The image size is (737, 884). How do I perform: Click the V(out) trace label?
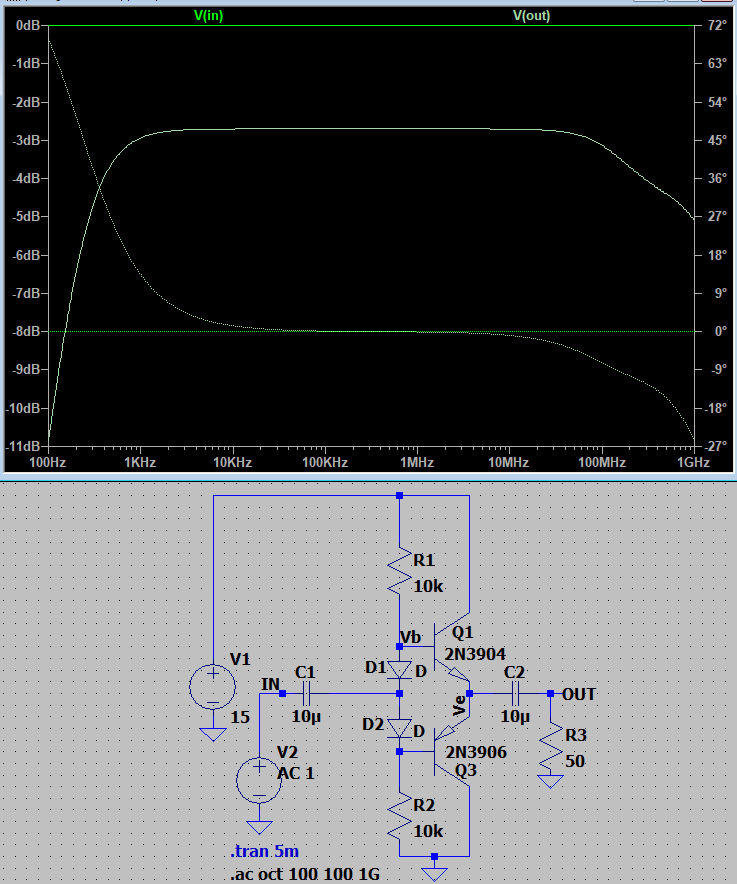[x=531, y=15]
